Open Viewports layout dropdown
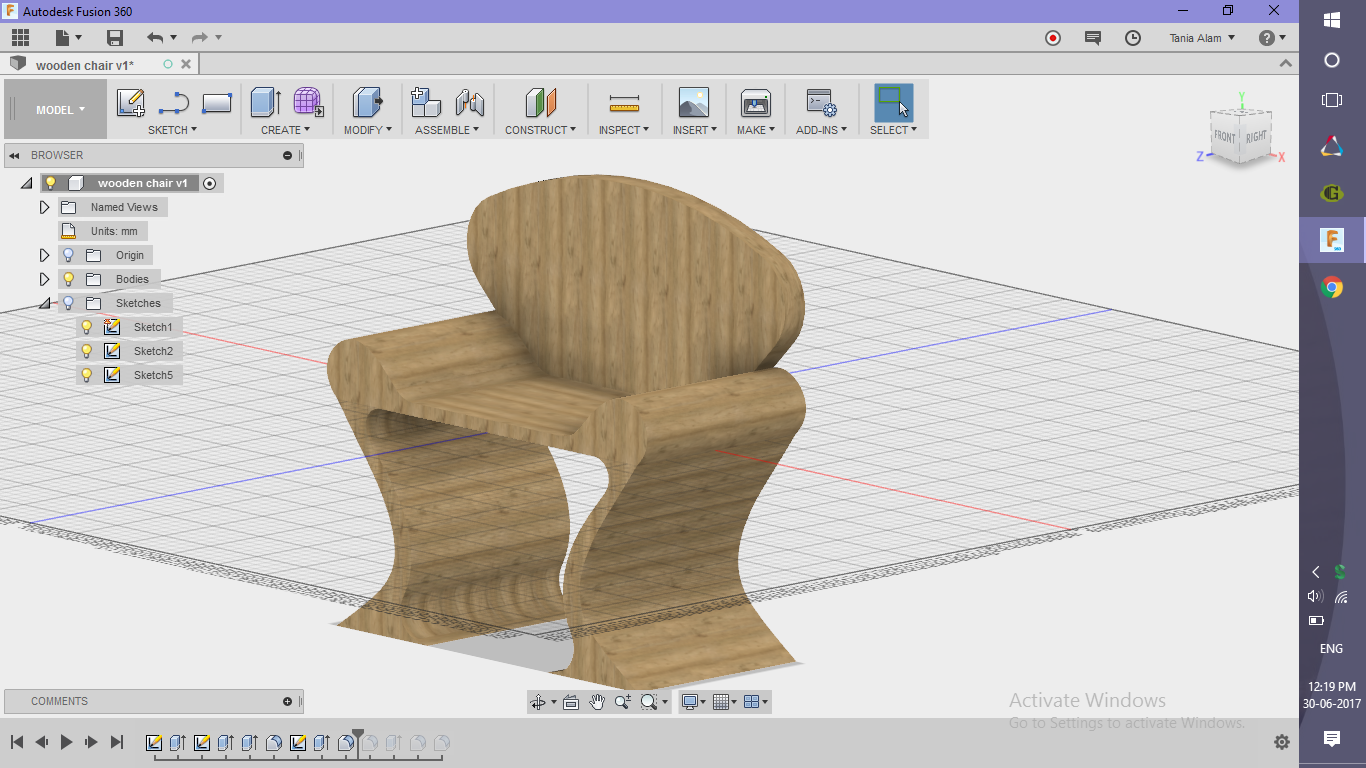Viewport: 1366px width, 768px height. pos(757,702)
